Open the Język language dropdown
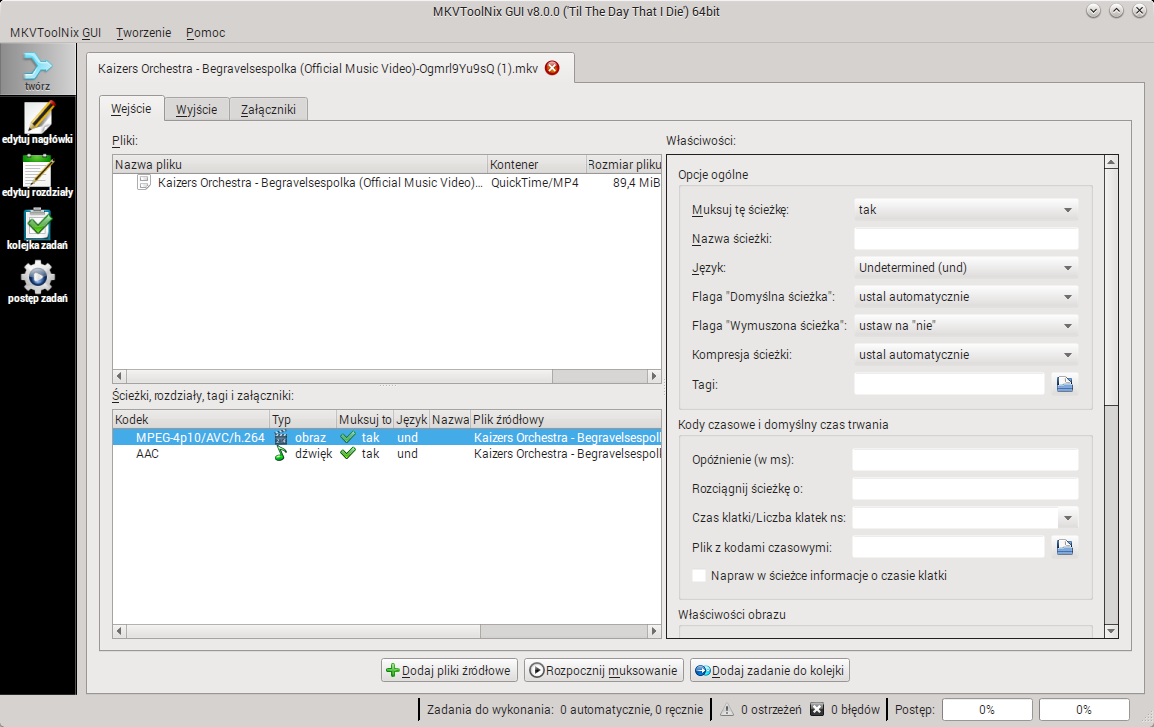Viewport: 1154px width, 727px height. click(x=966, y=268)
